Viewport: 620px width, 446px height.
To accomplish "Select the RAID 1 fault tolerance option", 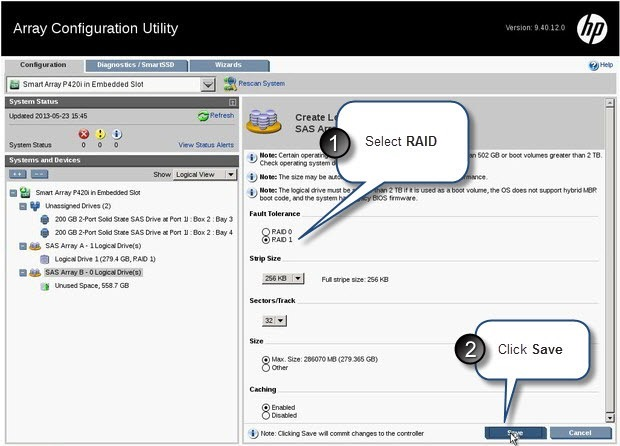I will [x=266, y=240].
